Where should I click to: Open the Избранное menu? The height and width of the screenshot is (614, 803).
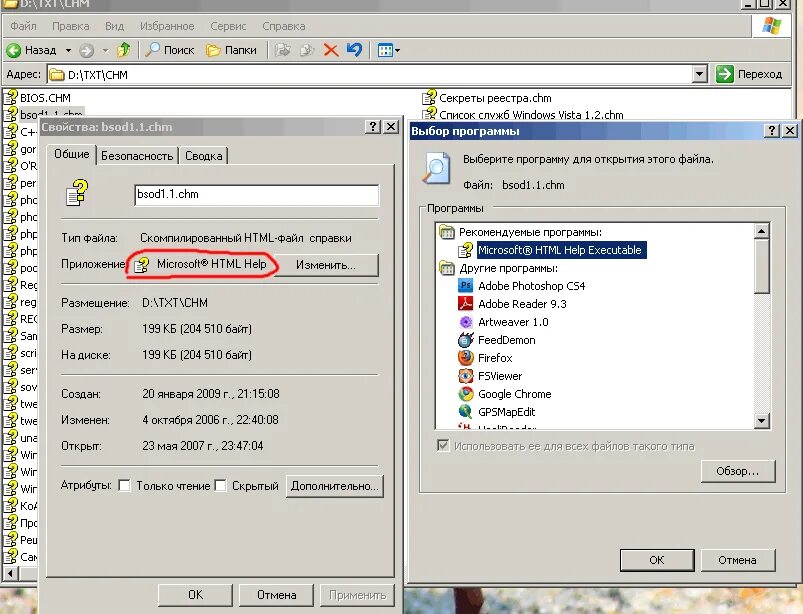(x=167, y=26)
